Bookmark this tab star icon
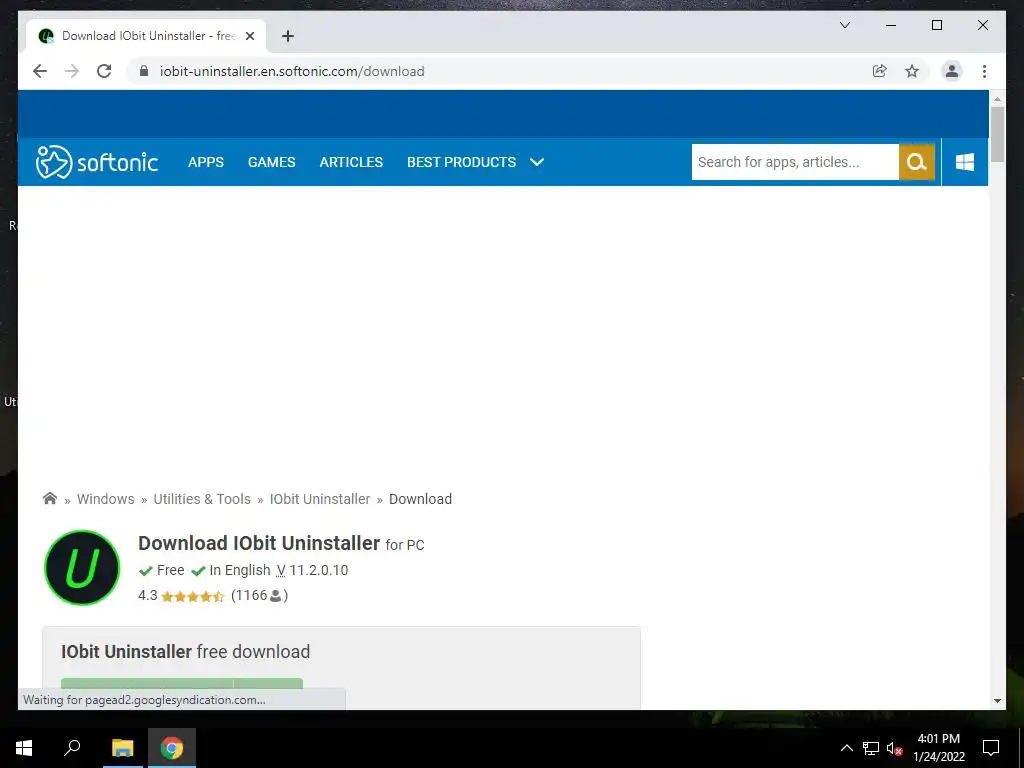 pos(912,71)
